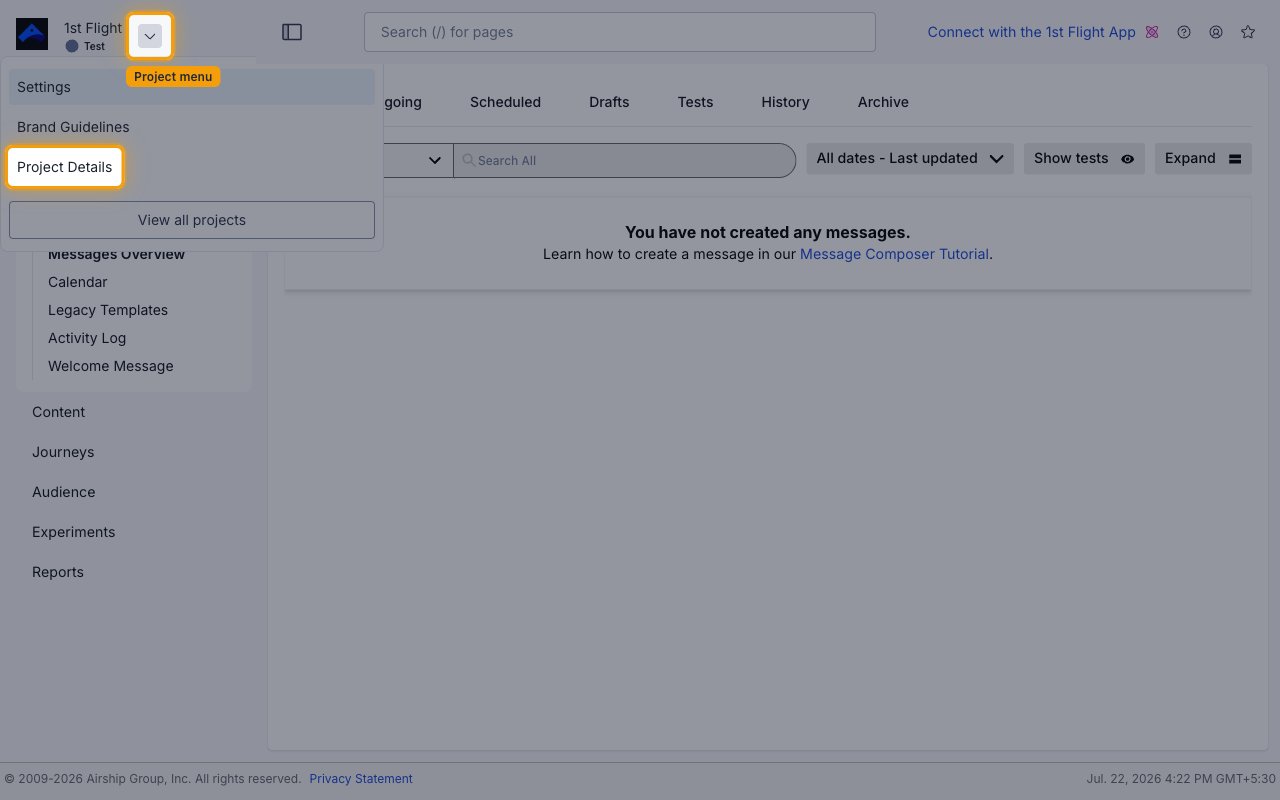This screenshot has width=1280, height=800.
Task: Click the Search All input field
Action: click(624, 160)
